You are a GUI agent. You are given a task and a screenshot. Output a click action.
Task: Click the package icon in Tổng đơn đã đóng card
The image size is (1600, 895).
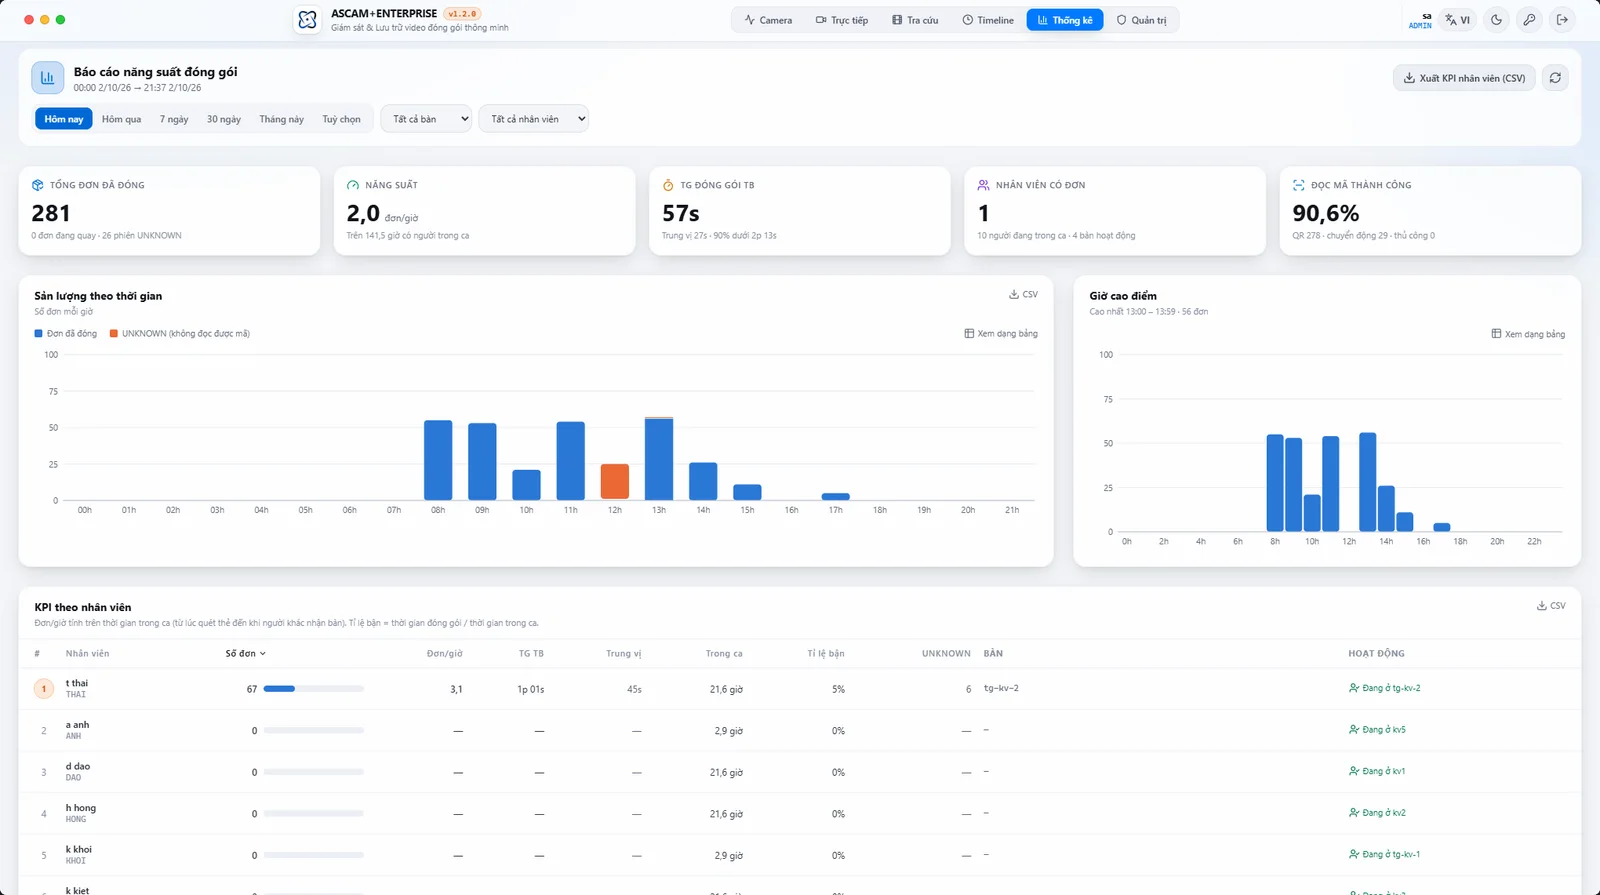(37, 185)
